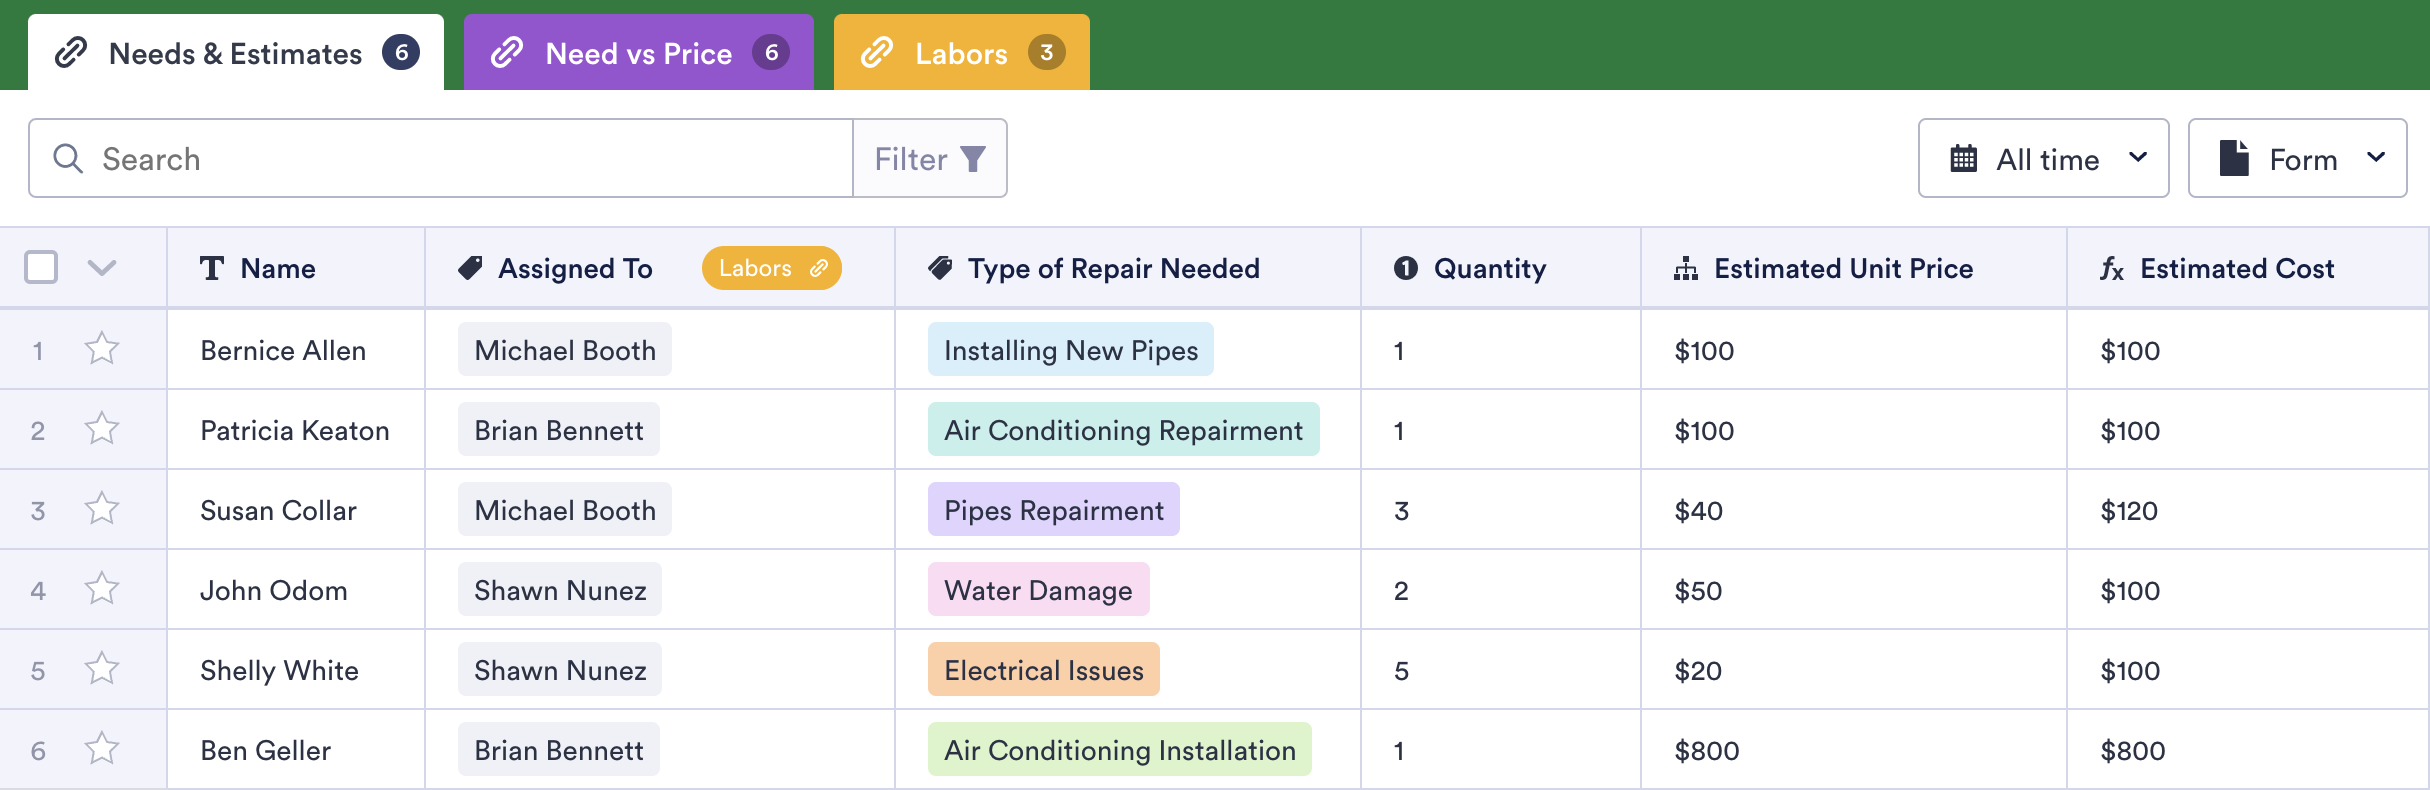
Task: Click the Estimated Cost formula icon
Action: 2111,269
